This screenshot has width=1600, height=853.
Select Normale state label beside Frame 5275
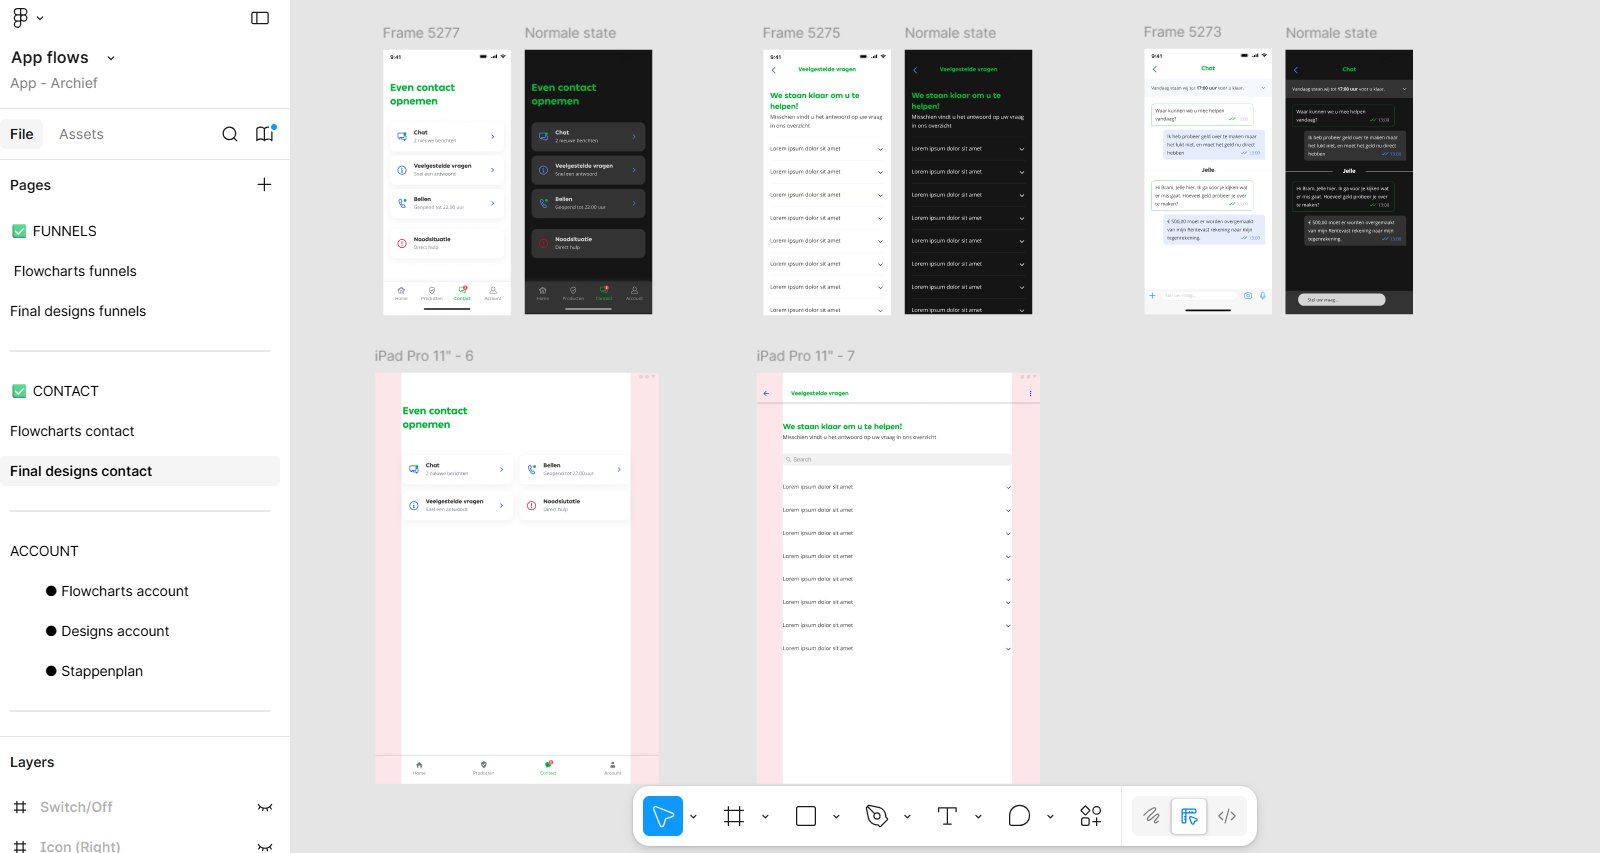(950, 33)
